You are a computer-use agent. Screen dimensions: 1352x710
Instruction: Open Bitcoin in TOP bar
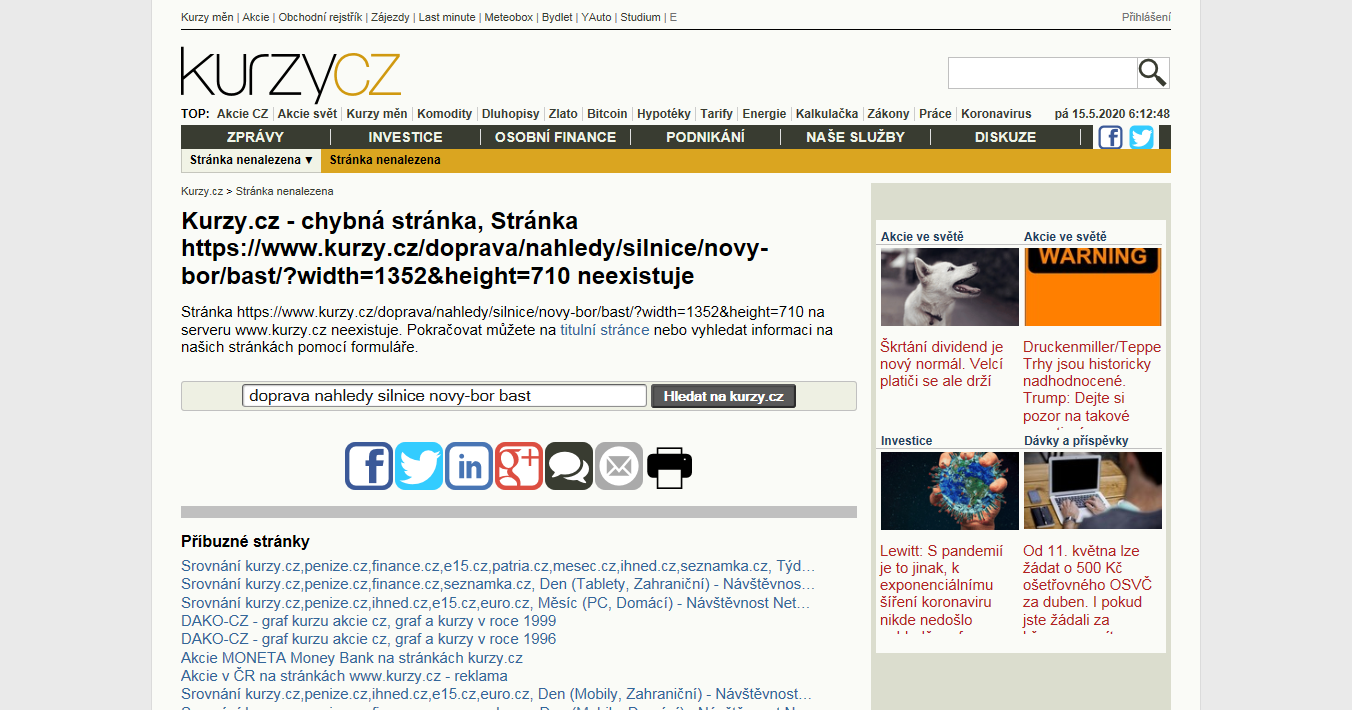click(x=607, y=114)
